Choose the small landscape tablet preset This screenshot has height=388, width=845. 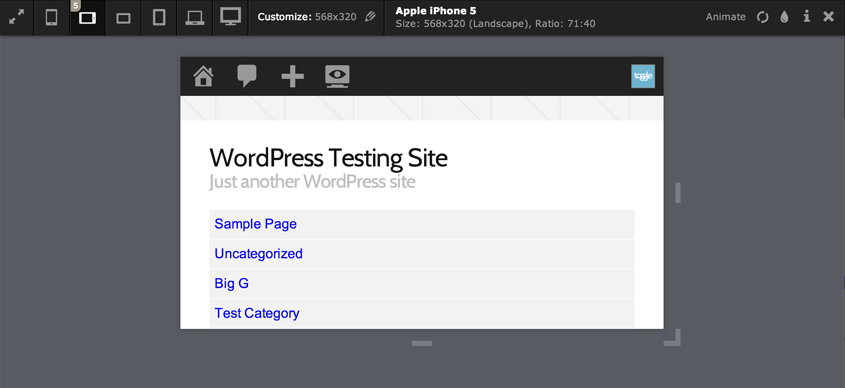coord(123,18)
